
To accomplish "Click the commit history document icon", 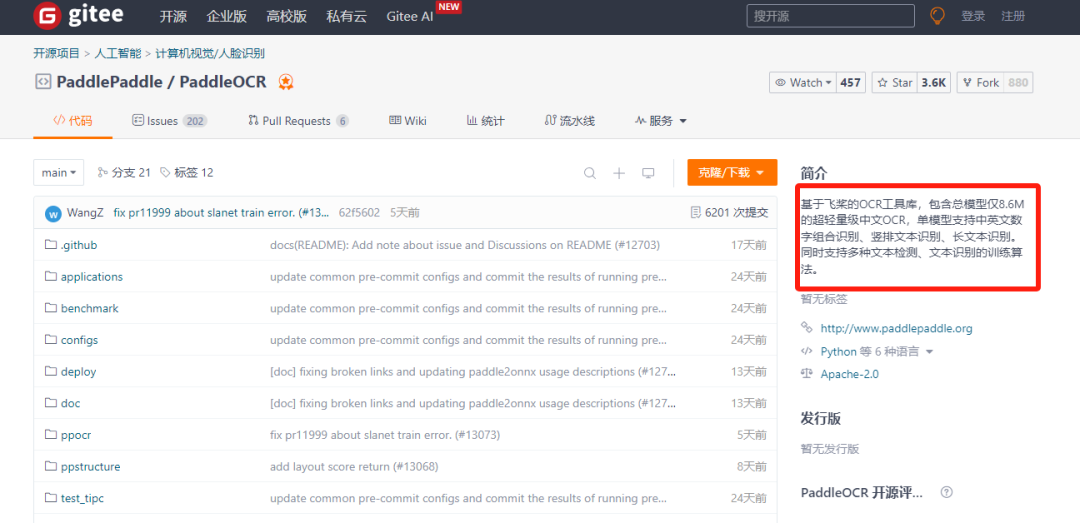I will pos(696,213).
